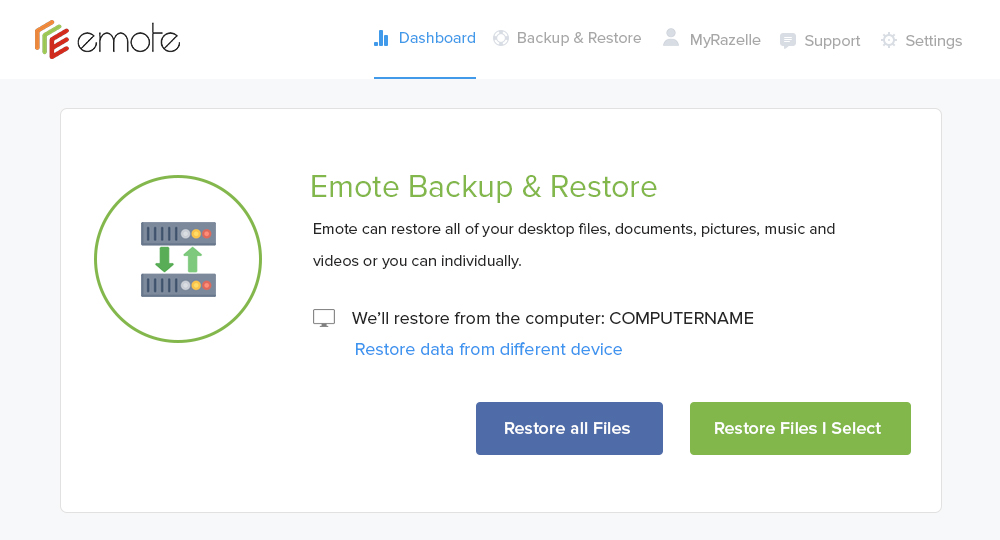
Task: Click the restore description paragraph
Action: [574, 245]
